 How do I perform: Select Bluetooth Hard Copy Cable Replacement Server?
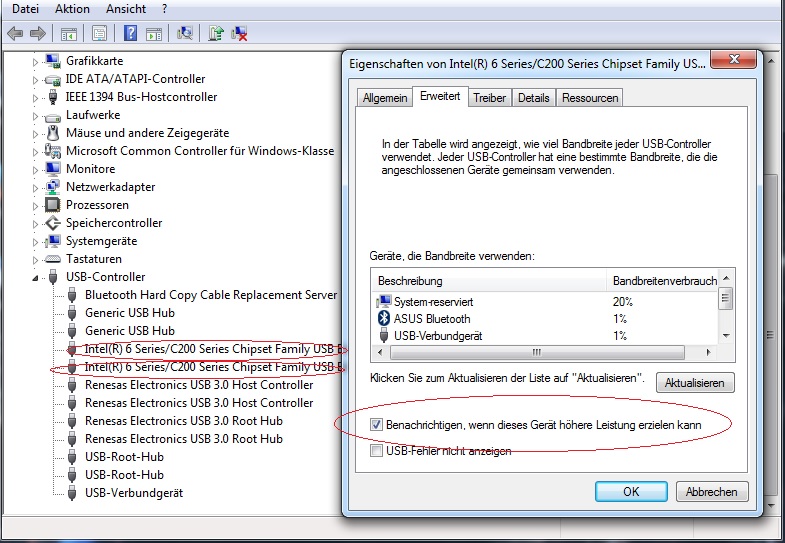[x=211, y=295]
